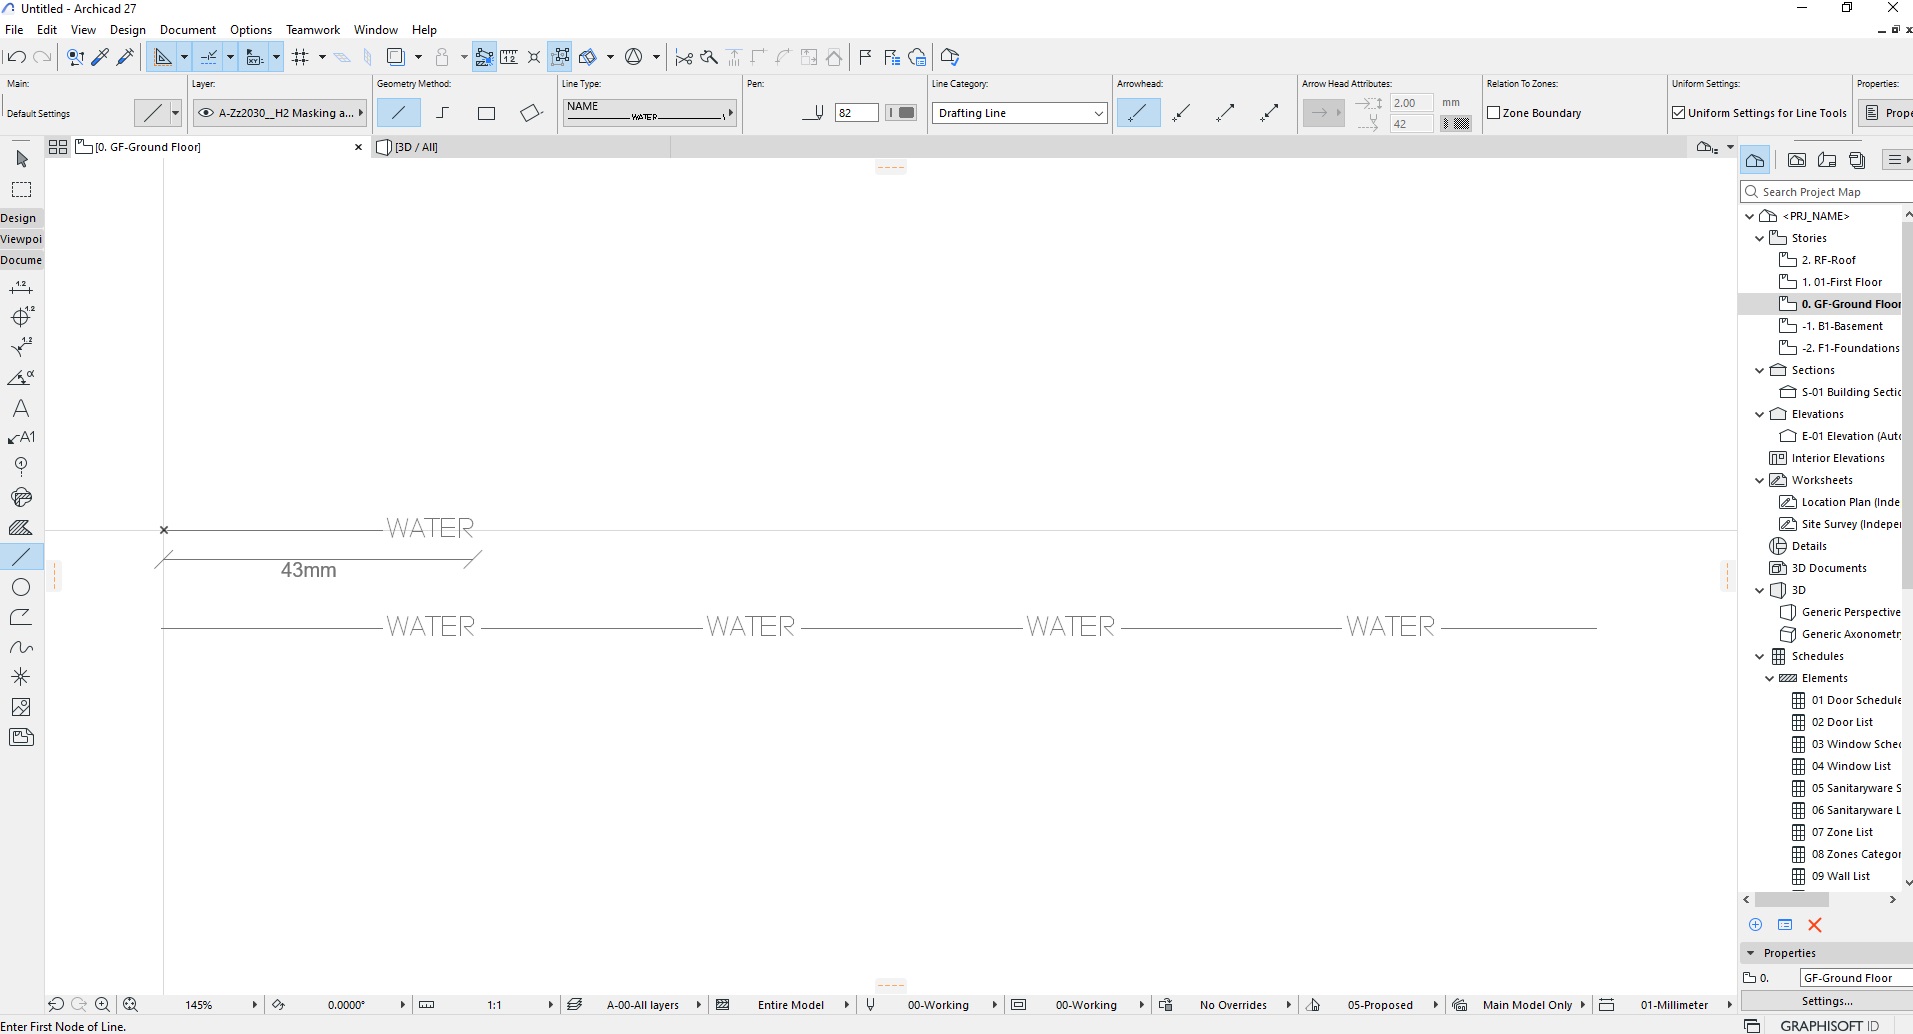Click the Inject Parameters syringe icon
This screenshot has height=1034, width=1913.
pos(125,57)
